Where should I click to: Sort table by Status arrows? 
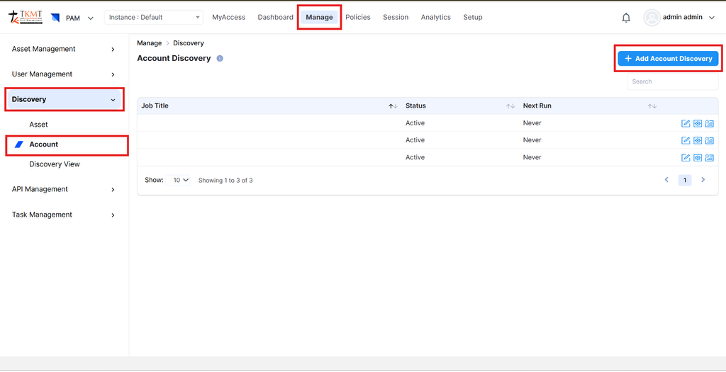pyautogui.click(x=510, y=106)
